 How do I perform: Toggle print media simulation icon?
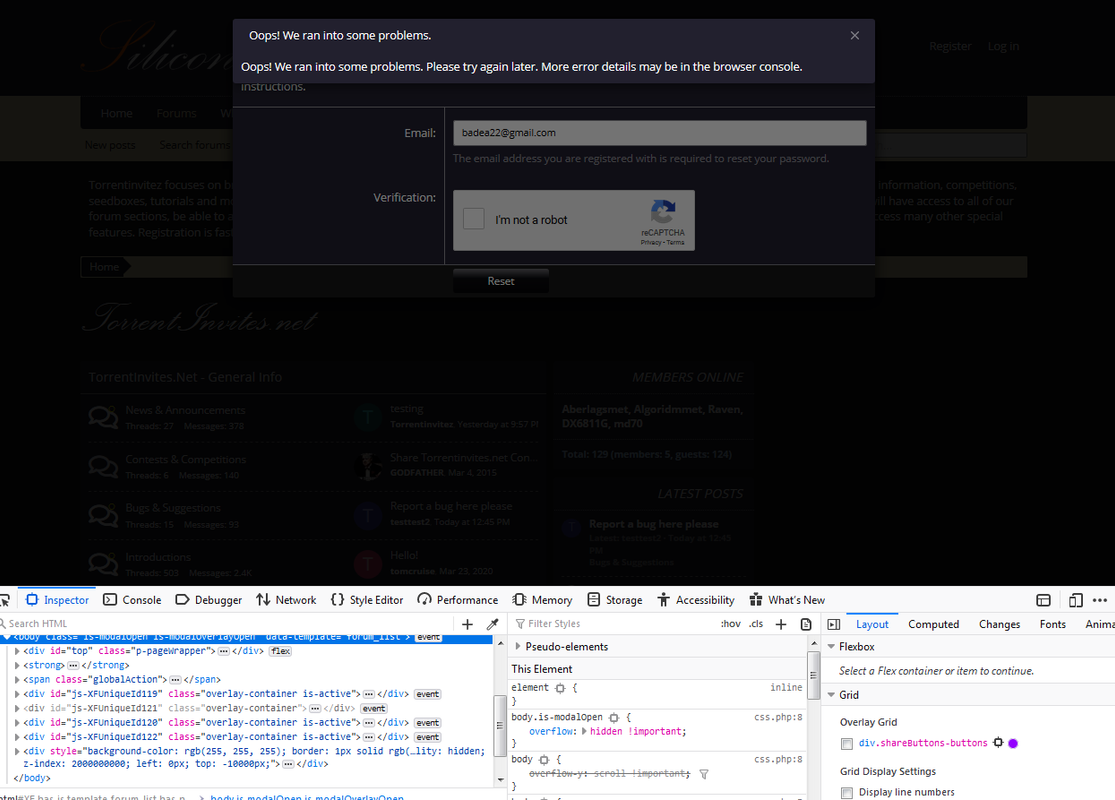pyautogui.click(x=806, y=624)
